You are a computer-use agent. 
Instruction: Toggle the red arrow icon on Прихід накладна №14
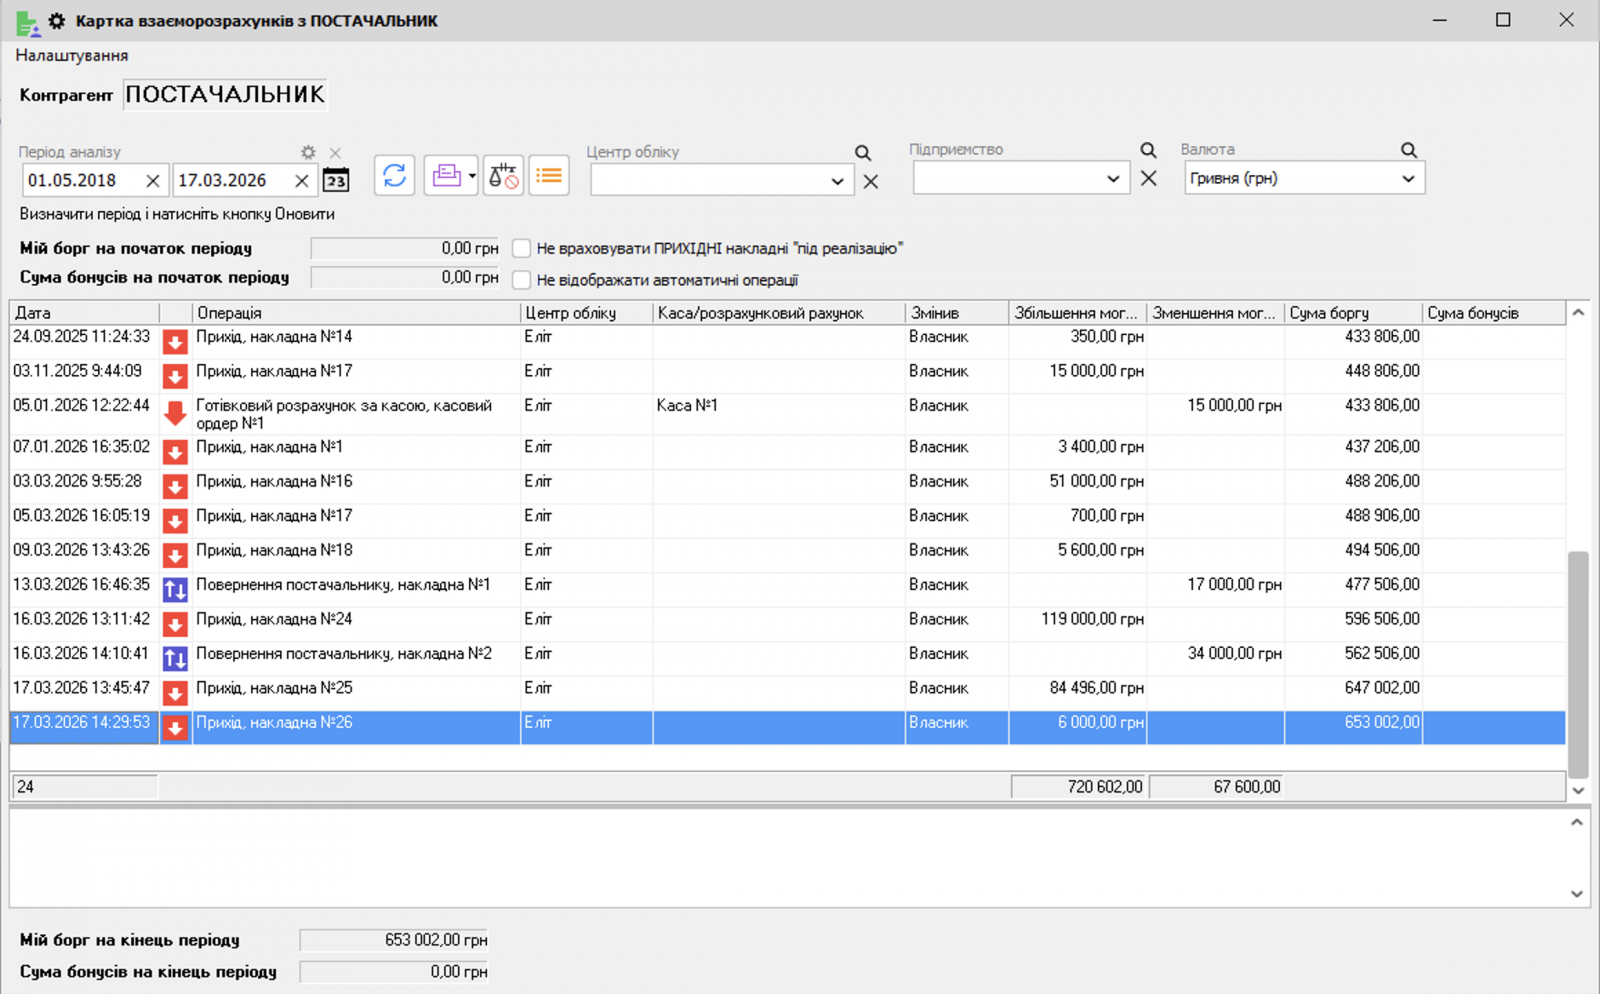tap(175, 341)
